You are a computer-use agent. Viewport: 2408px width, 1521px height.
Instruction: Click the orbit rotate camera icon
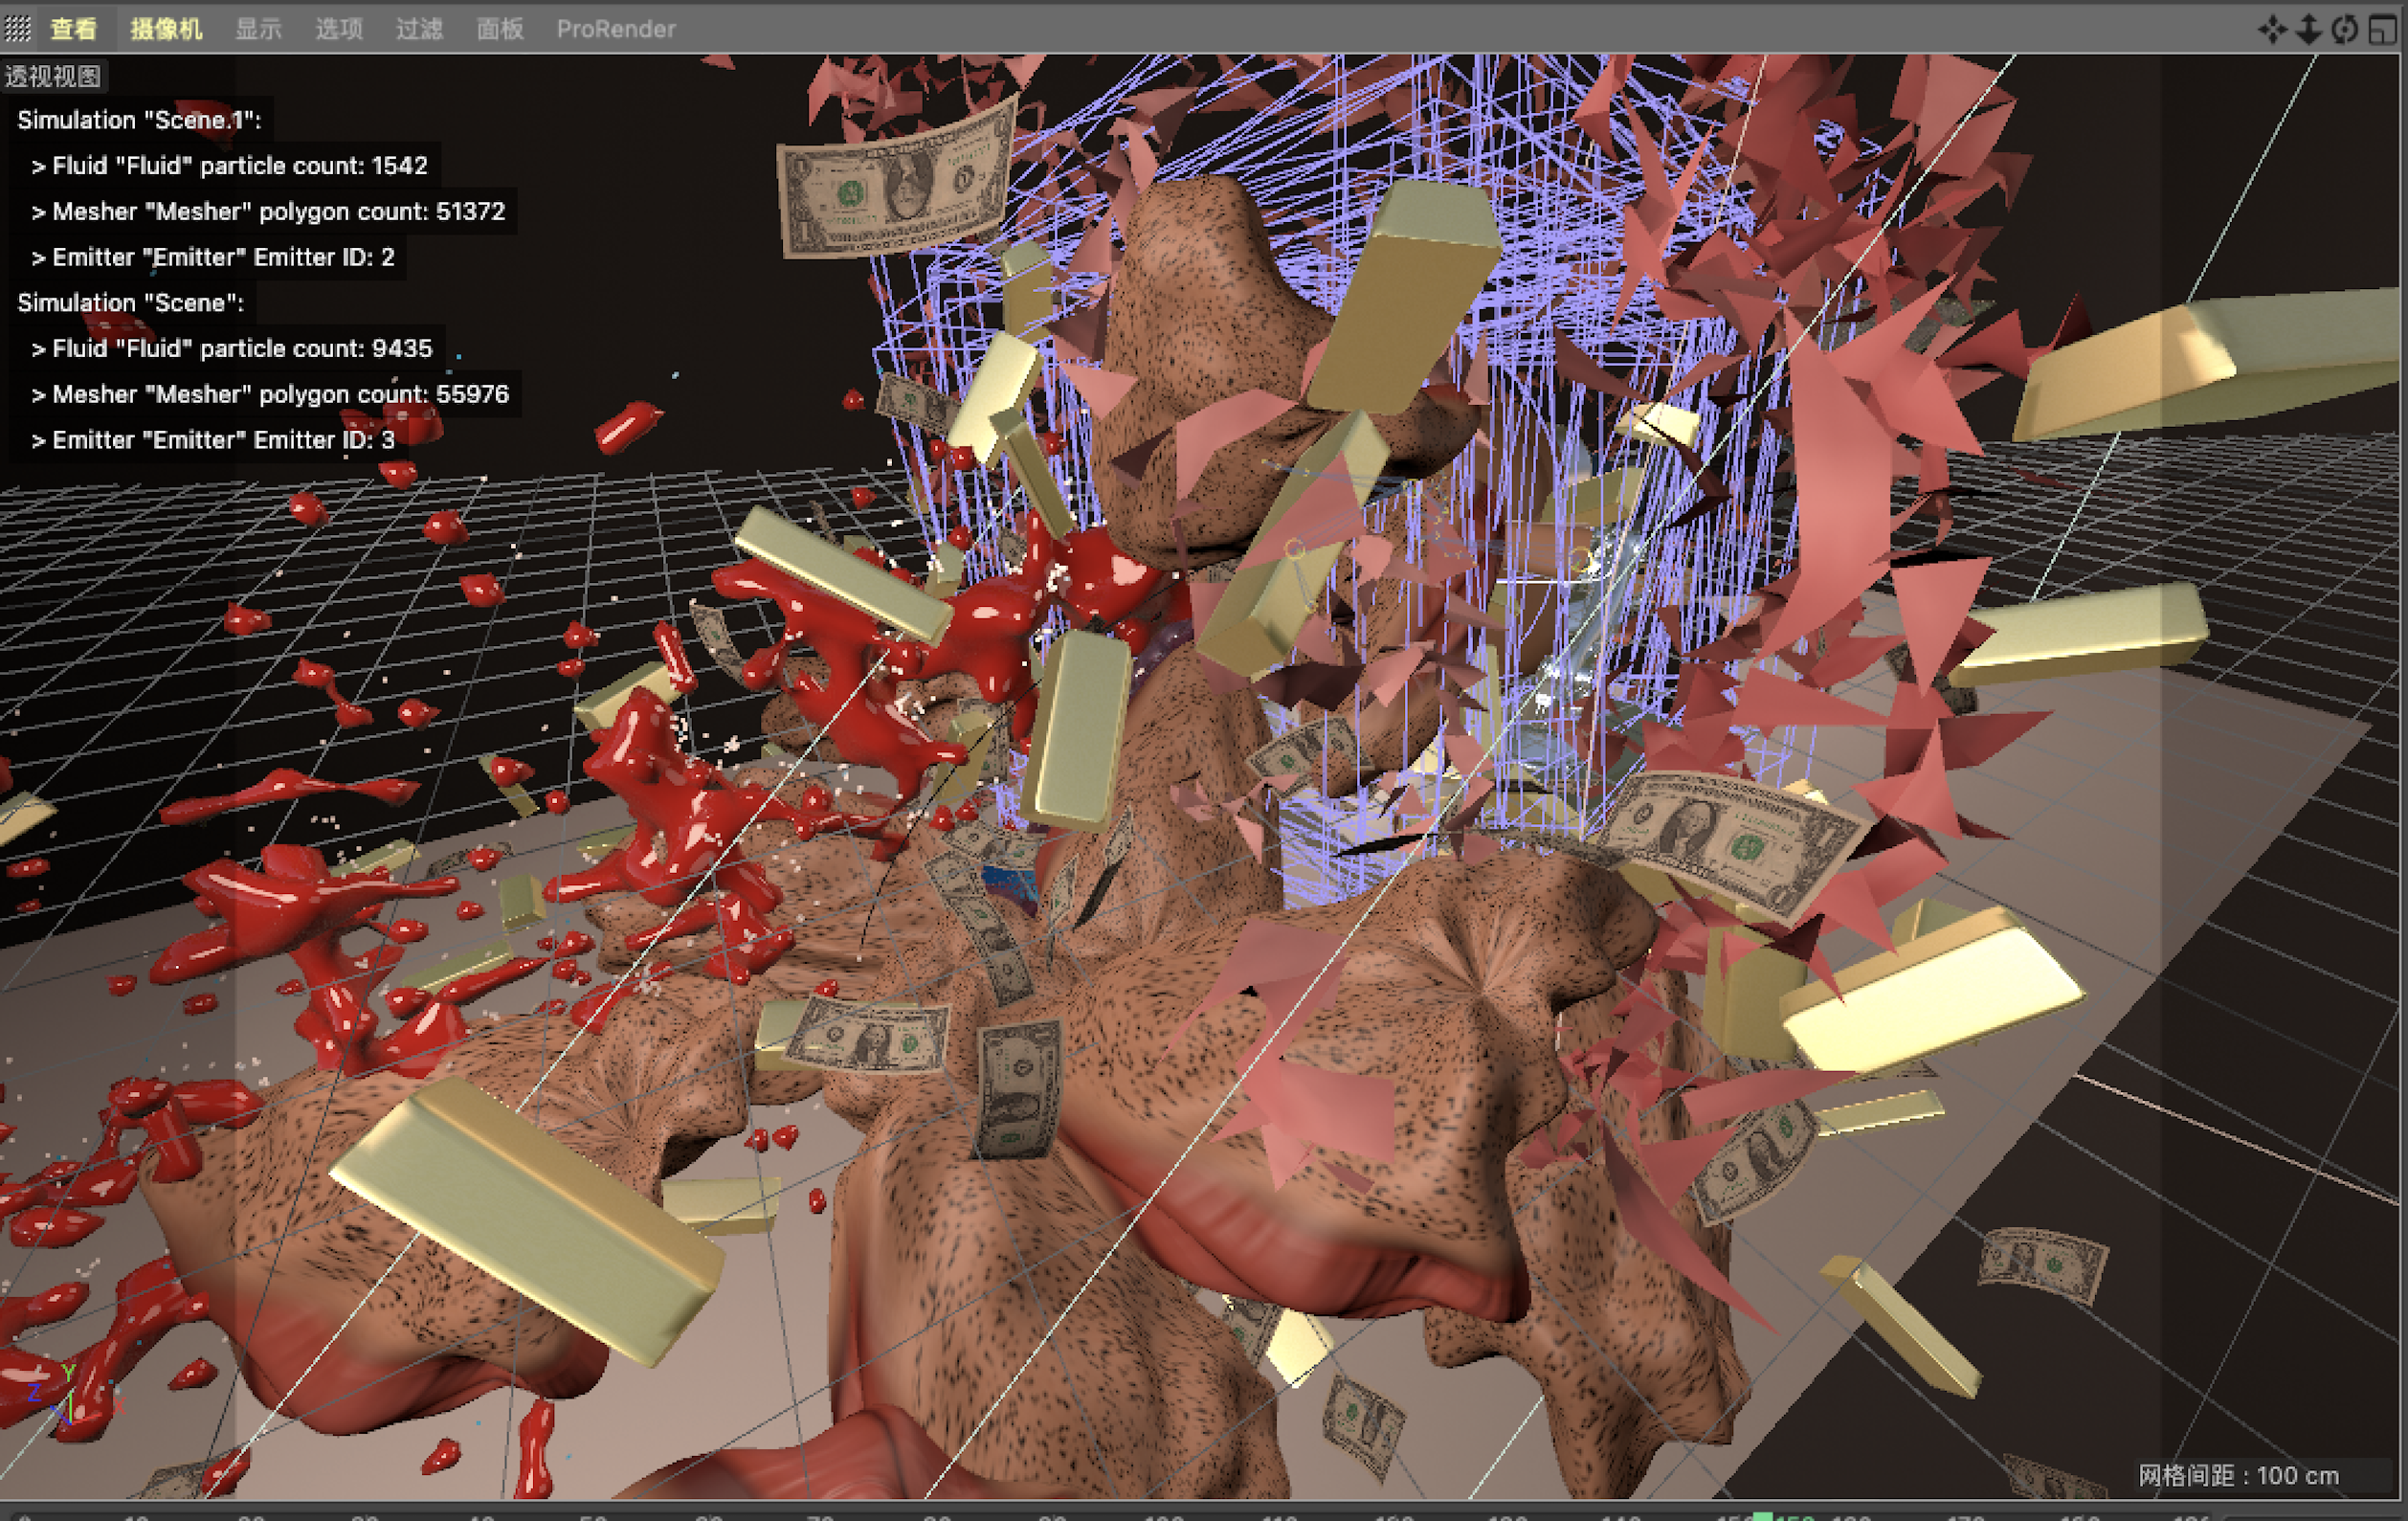[x=2344, y=29]
